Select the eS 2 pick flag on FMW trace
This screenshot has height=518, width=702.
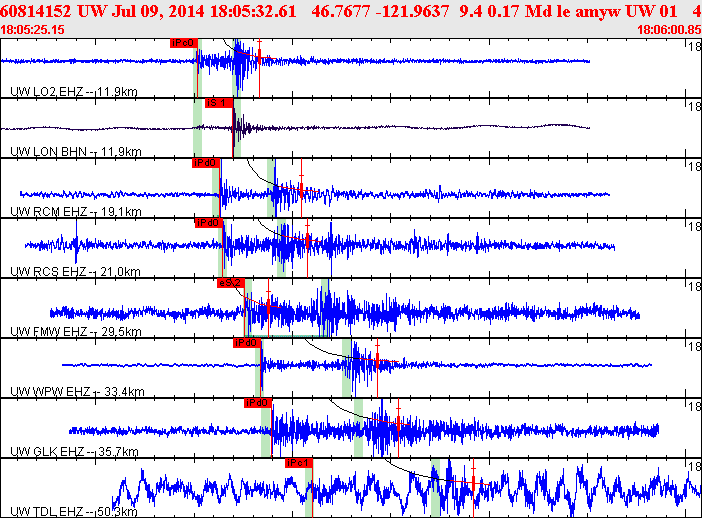point(231,283)
